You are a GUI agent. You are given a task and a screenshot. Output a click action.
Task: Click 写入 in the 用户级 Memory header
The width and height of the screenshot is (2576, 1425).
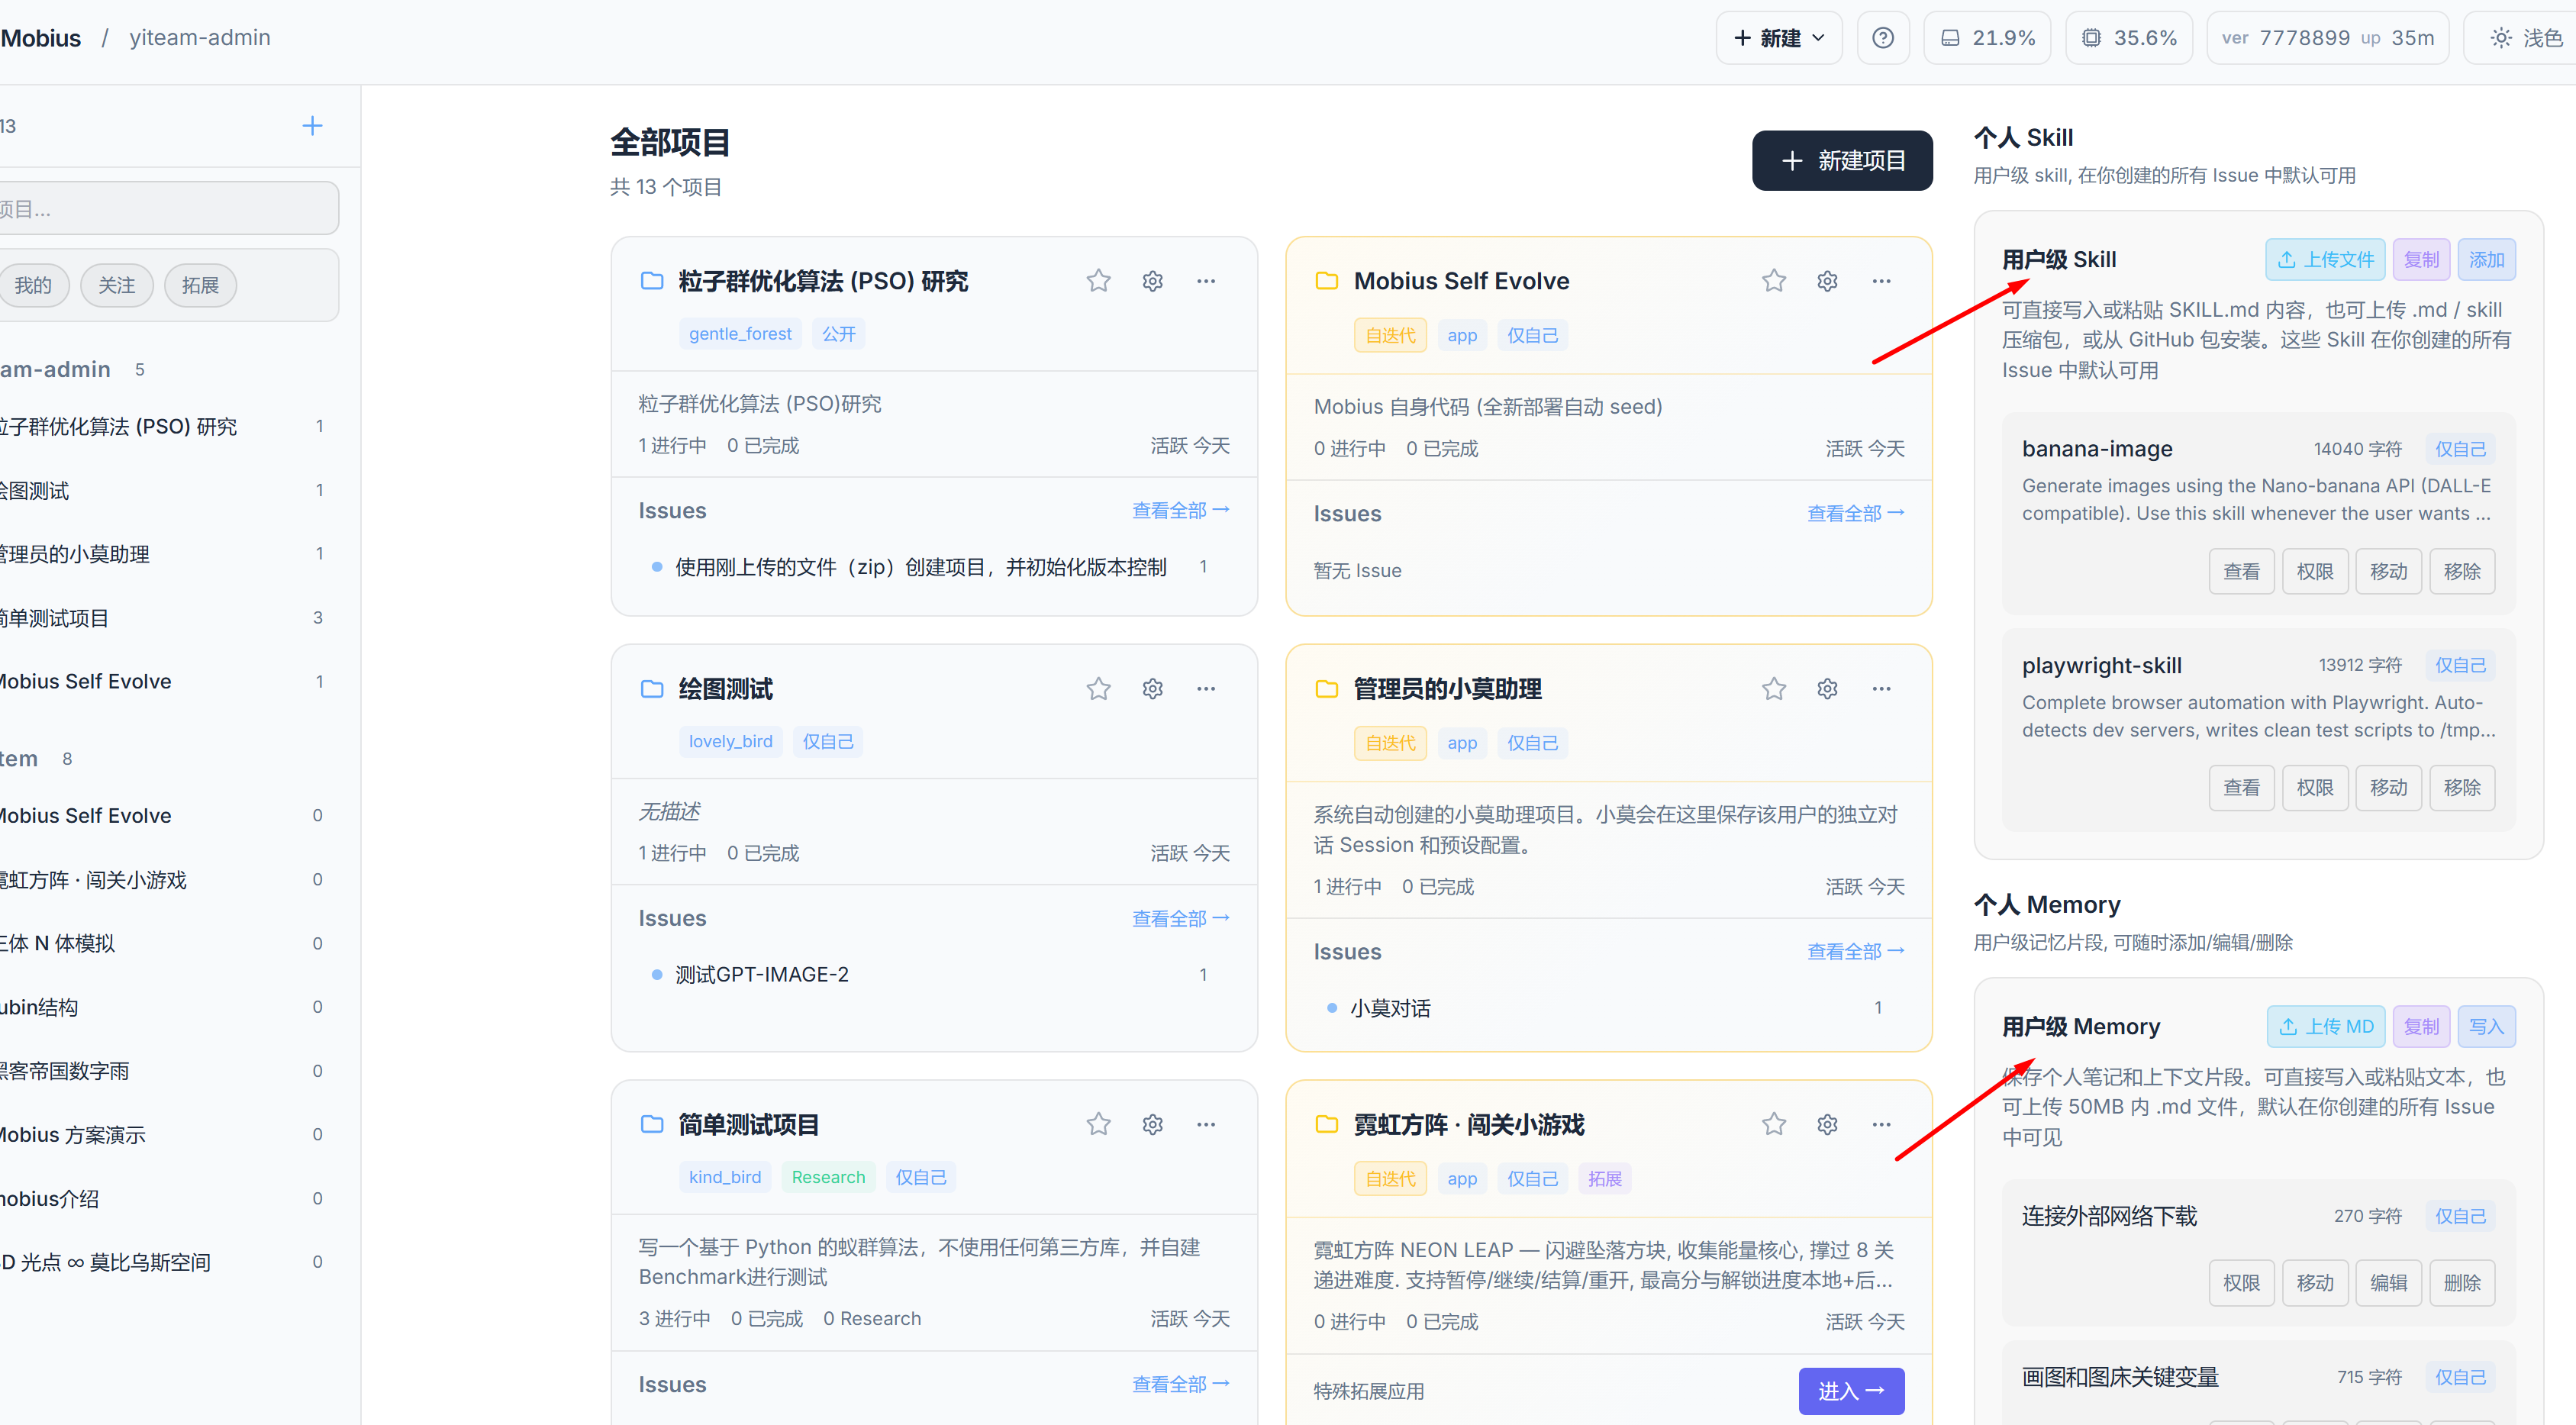pos(2487,1027)
